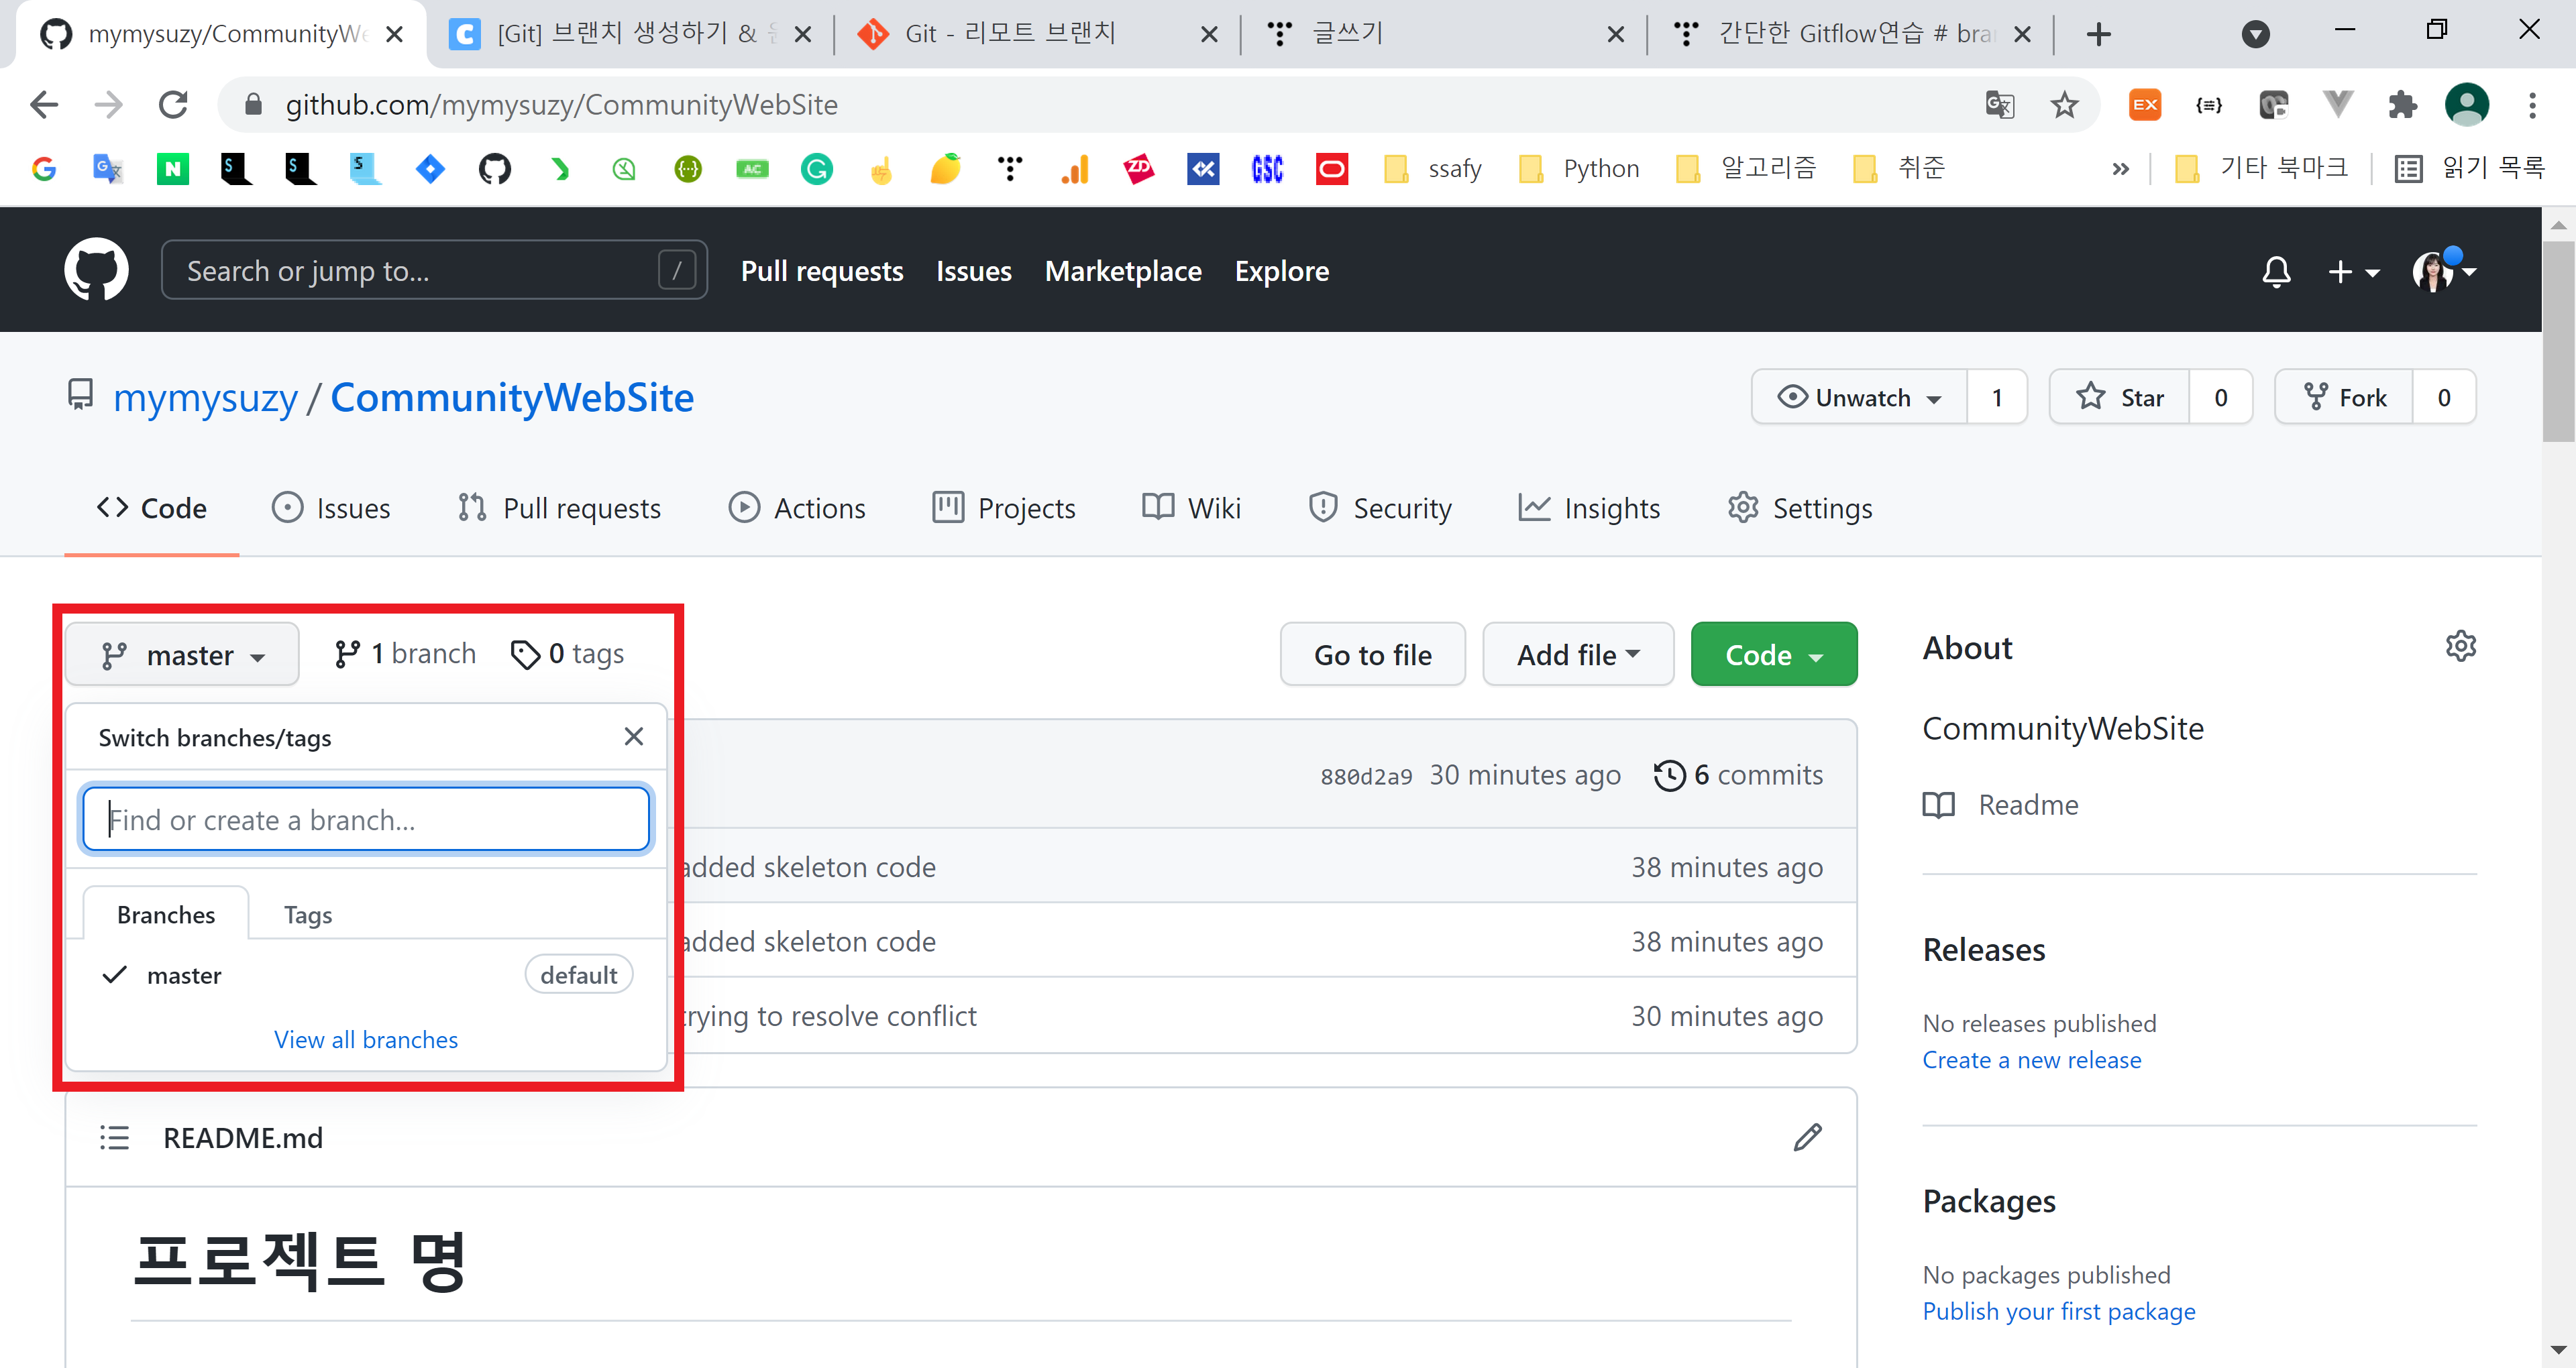This screenshot has width=2576, height=1368.
Task: Click View all branches link
Action: (x=366, y=1040)
